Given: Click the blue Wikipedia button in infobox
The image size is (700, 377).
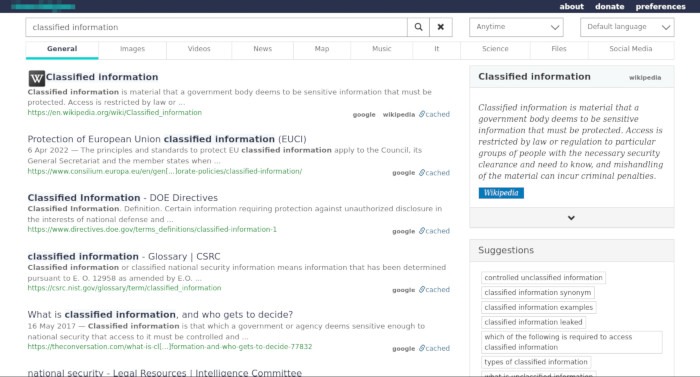Looking at the screenshot, I should [501, 193].
